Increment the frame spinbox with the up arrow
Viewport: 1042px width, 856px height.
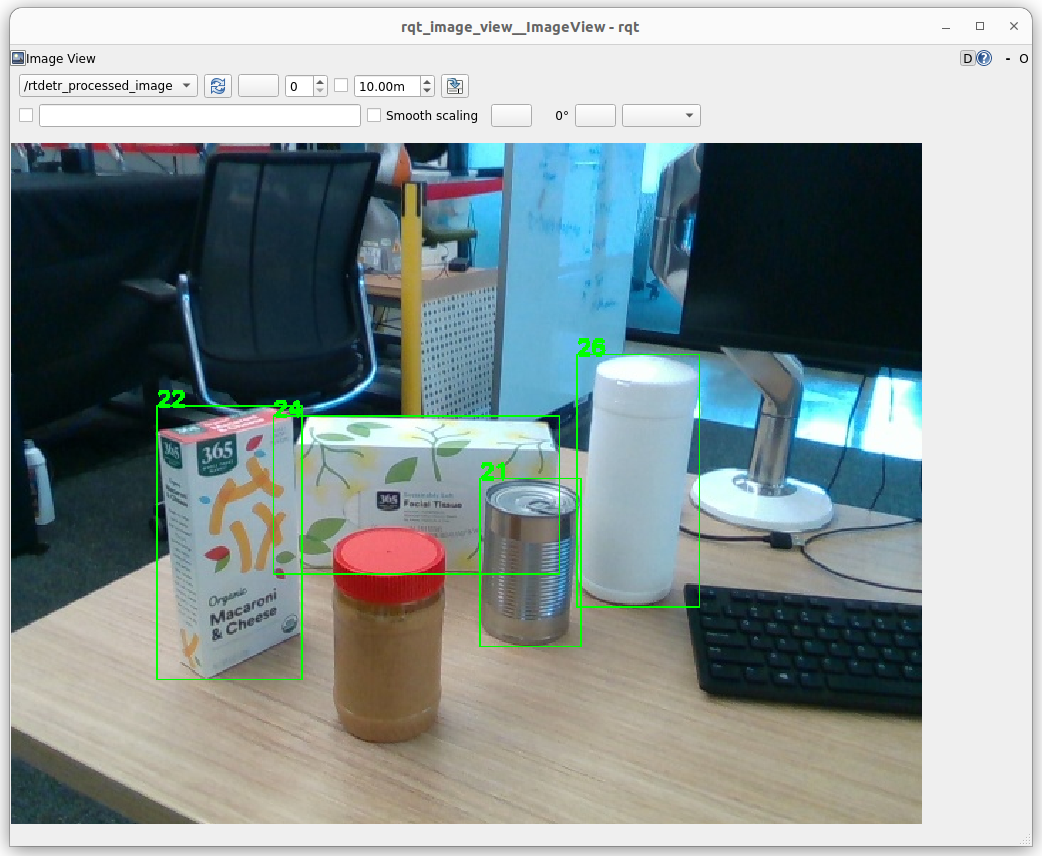click(x=321, y=81)
